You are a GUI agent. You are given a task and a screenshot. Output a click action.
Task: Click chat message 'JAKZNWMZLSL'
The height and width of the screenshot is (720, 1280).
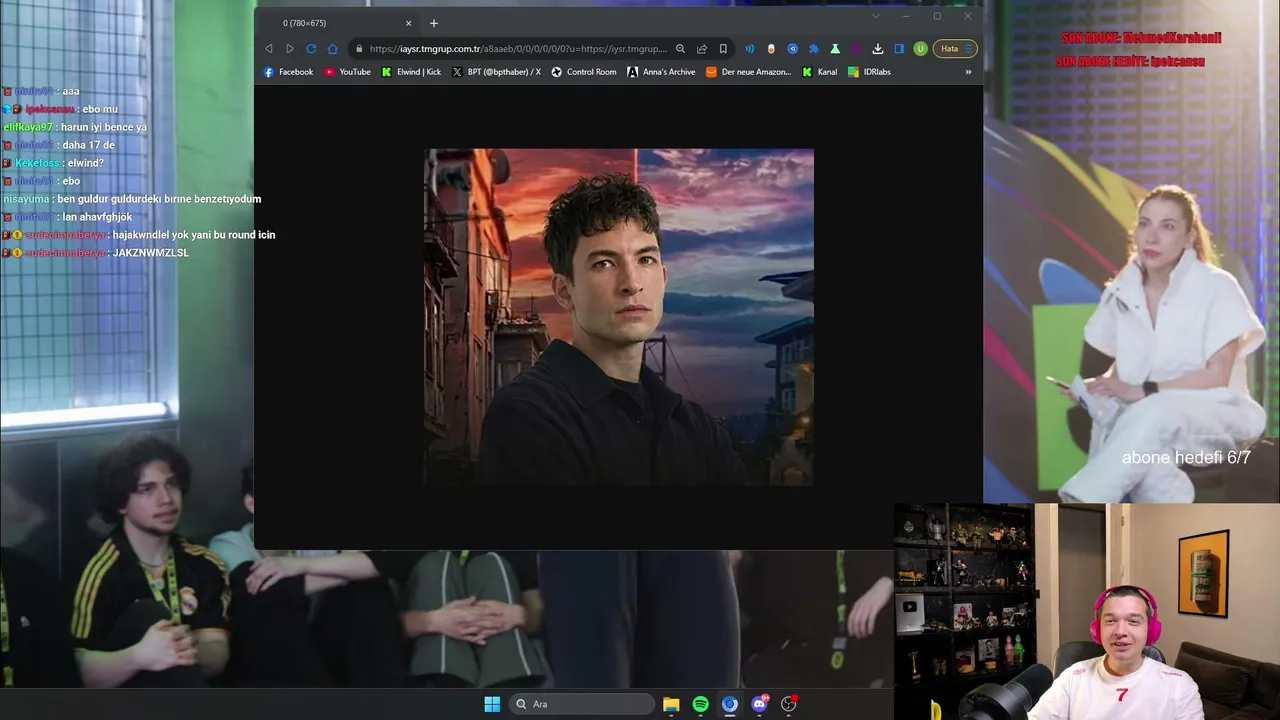(151, 253)
